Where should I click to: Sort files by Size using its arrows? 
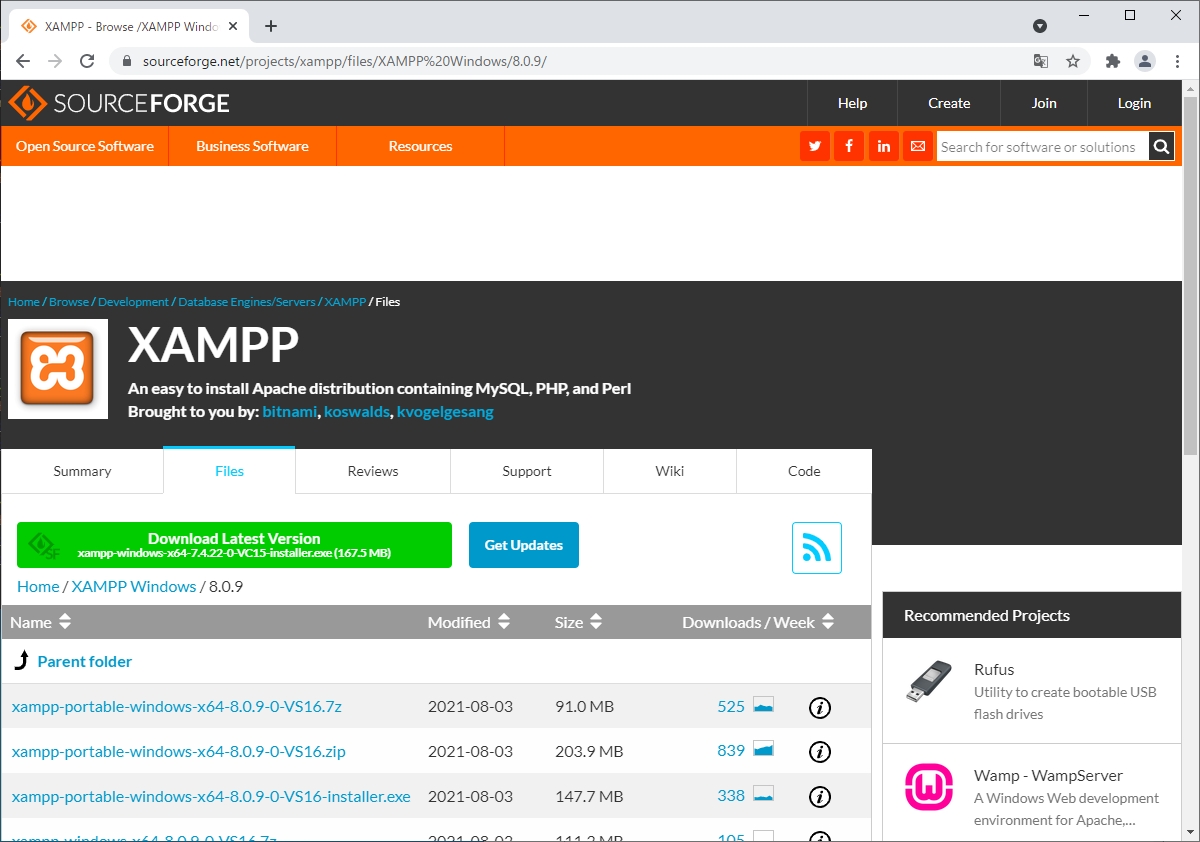597,621
